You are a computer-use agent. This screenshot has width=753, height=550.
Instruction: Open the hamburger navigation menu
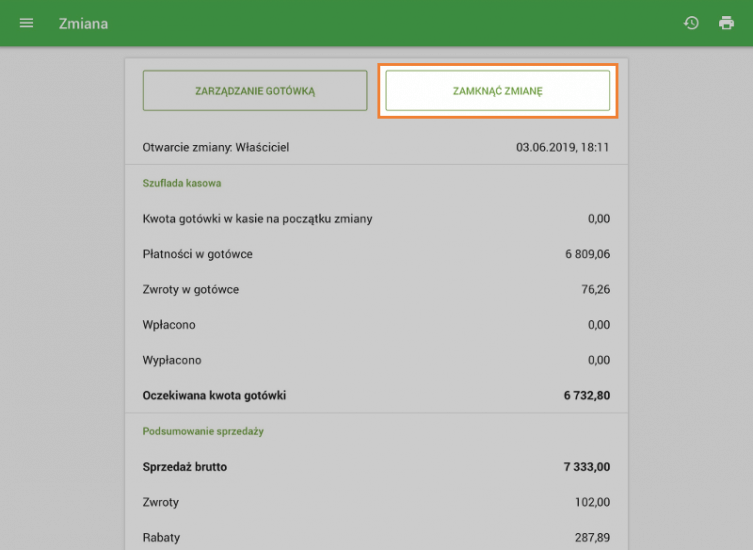point(26,23)
